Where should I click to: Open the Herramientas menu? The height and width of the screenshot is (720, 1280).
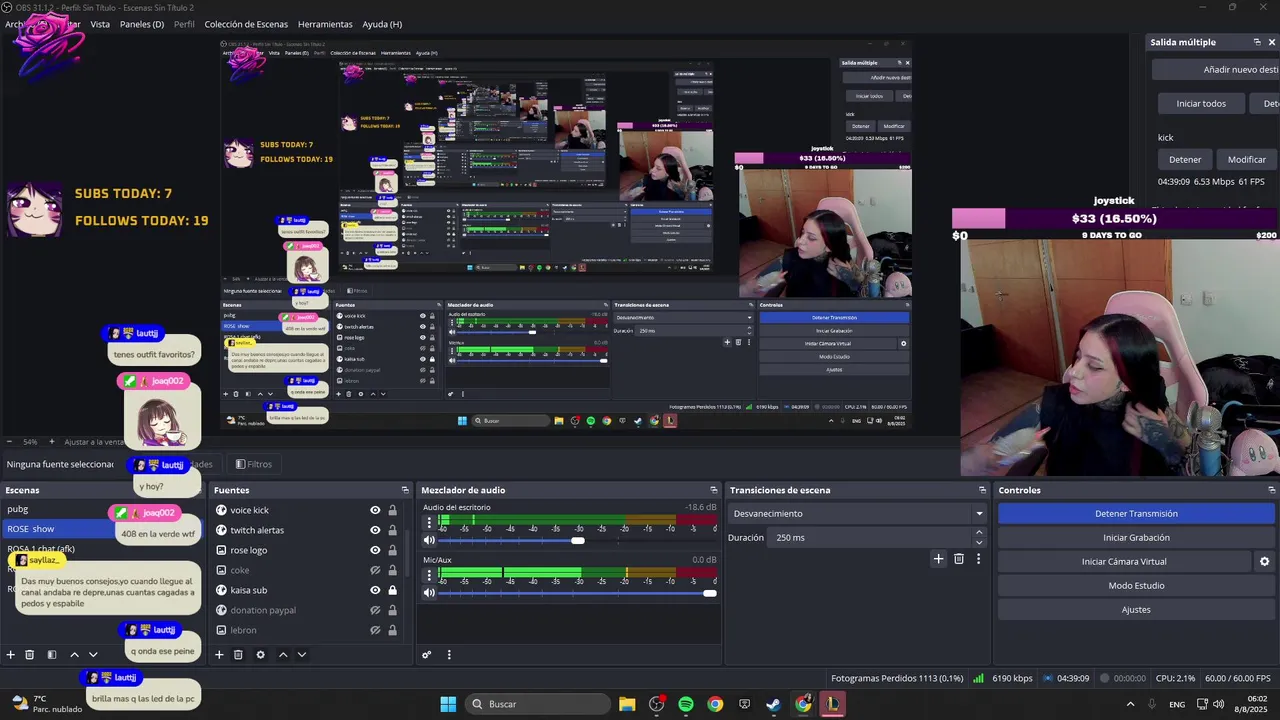(325, 24)
